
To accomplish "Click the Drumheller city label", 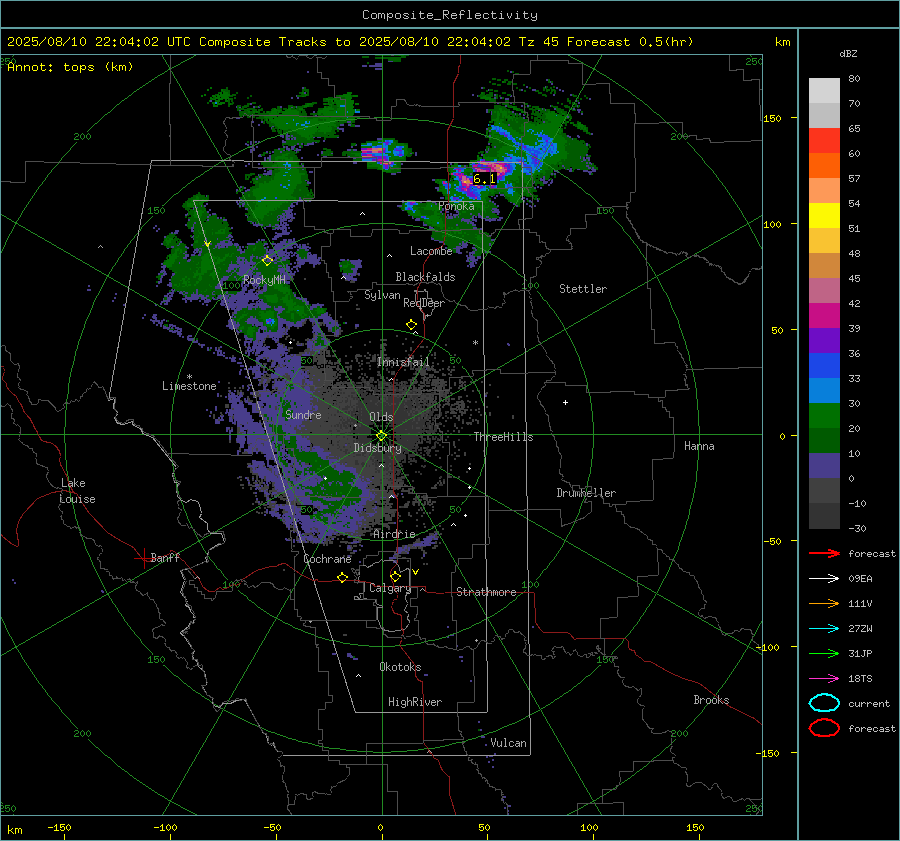I will tap(586, 493).
